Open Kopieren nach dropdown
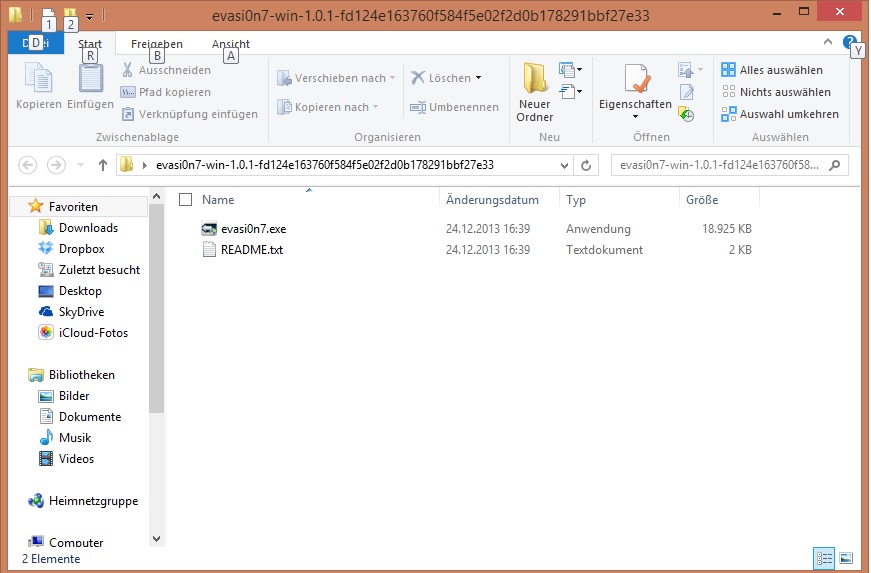Viewport: 871px width, 573px height. (327, 107)
